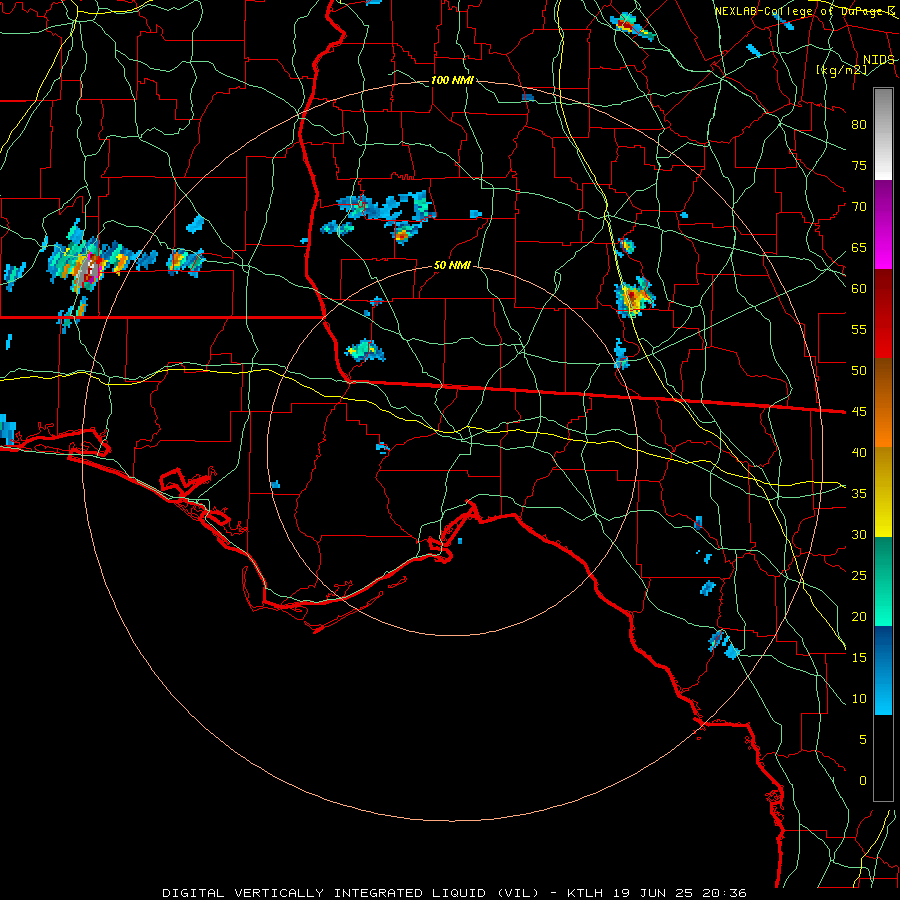This screenshot has height=900, width=900.
Task: Select the 30 value on the VIL scale
Action: tap(859, 535)
